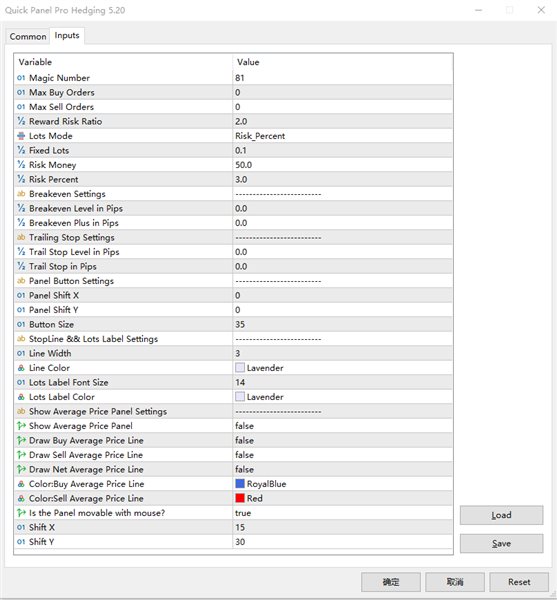
Task: Click the fraction icon beside Trail Stop in Pips
Action: click(21, 266)
